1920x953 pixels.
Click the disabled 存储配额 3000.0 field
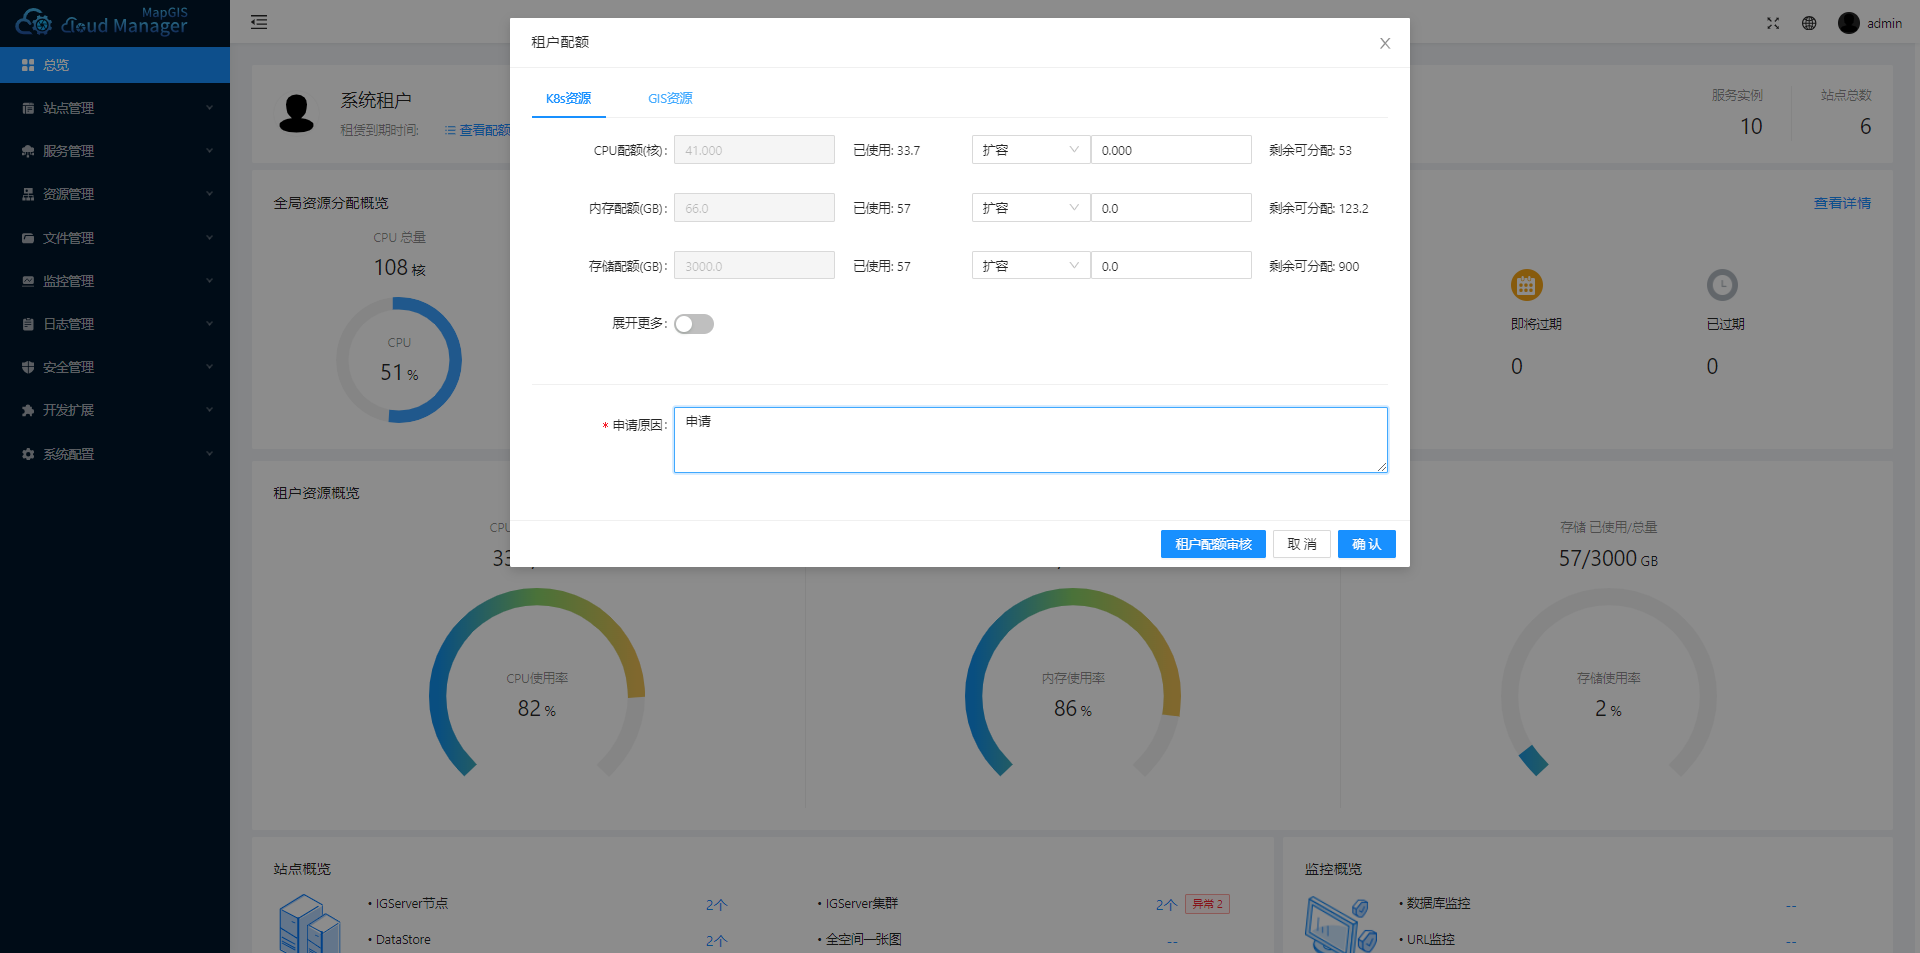pos(754,266)
